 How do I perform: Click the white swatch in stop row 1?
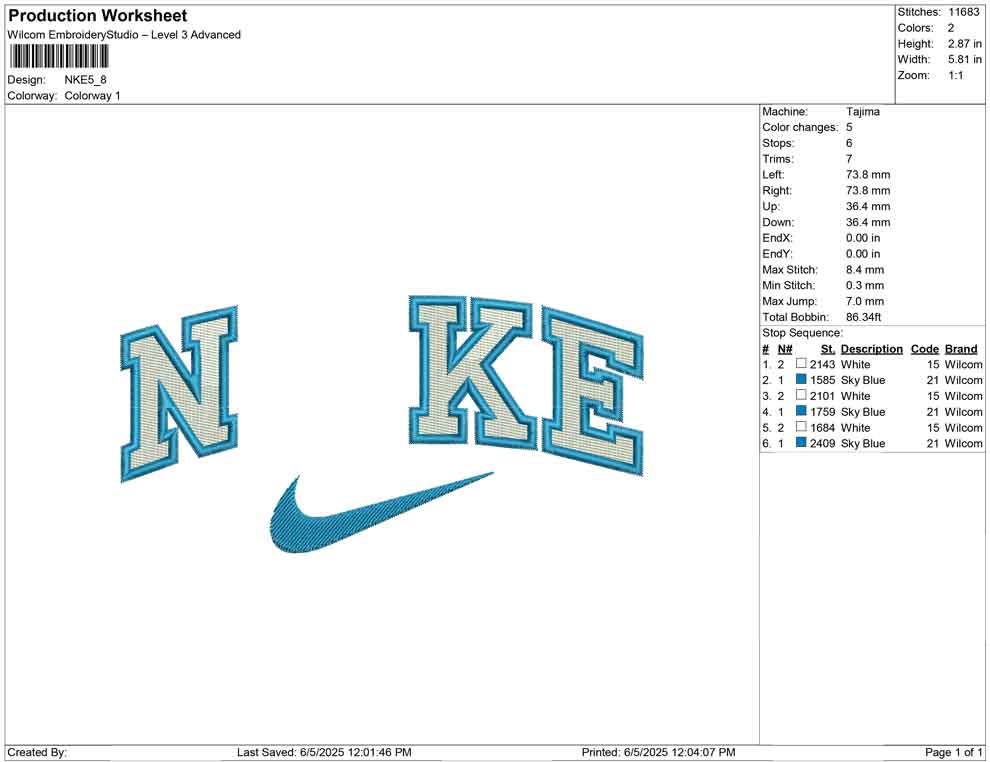[x=801, y=364]
